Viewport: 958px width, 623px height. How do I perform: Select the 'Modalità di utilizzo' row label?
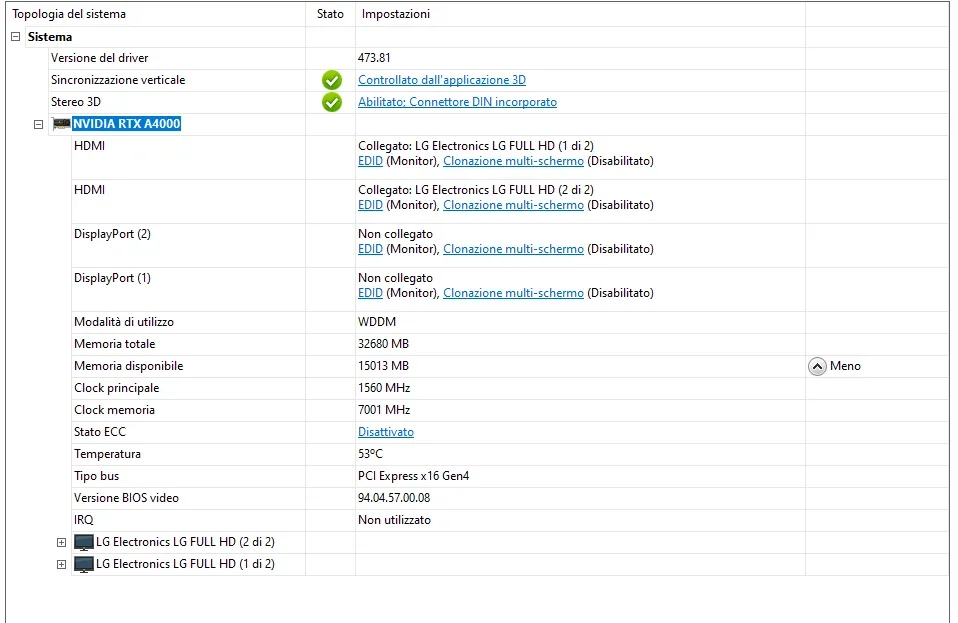click(124, 322)
